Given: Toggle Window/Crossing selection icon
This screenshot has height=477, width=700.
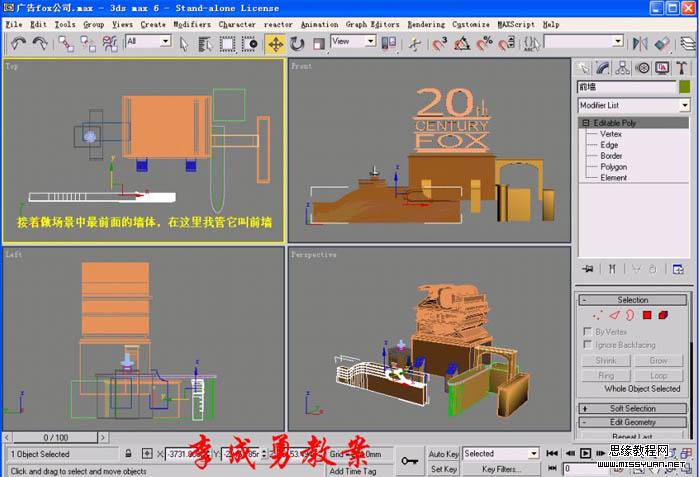Looking at the screenshot, I should (249, 44).
